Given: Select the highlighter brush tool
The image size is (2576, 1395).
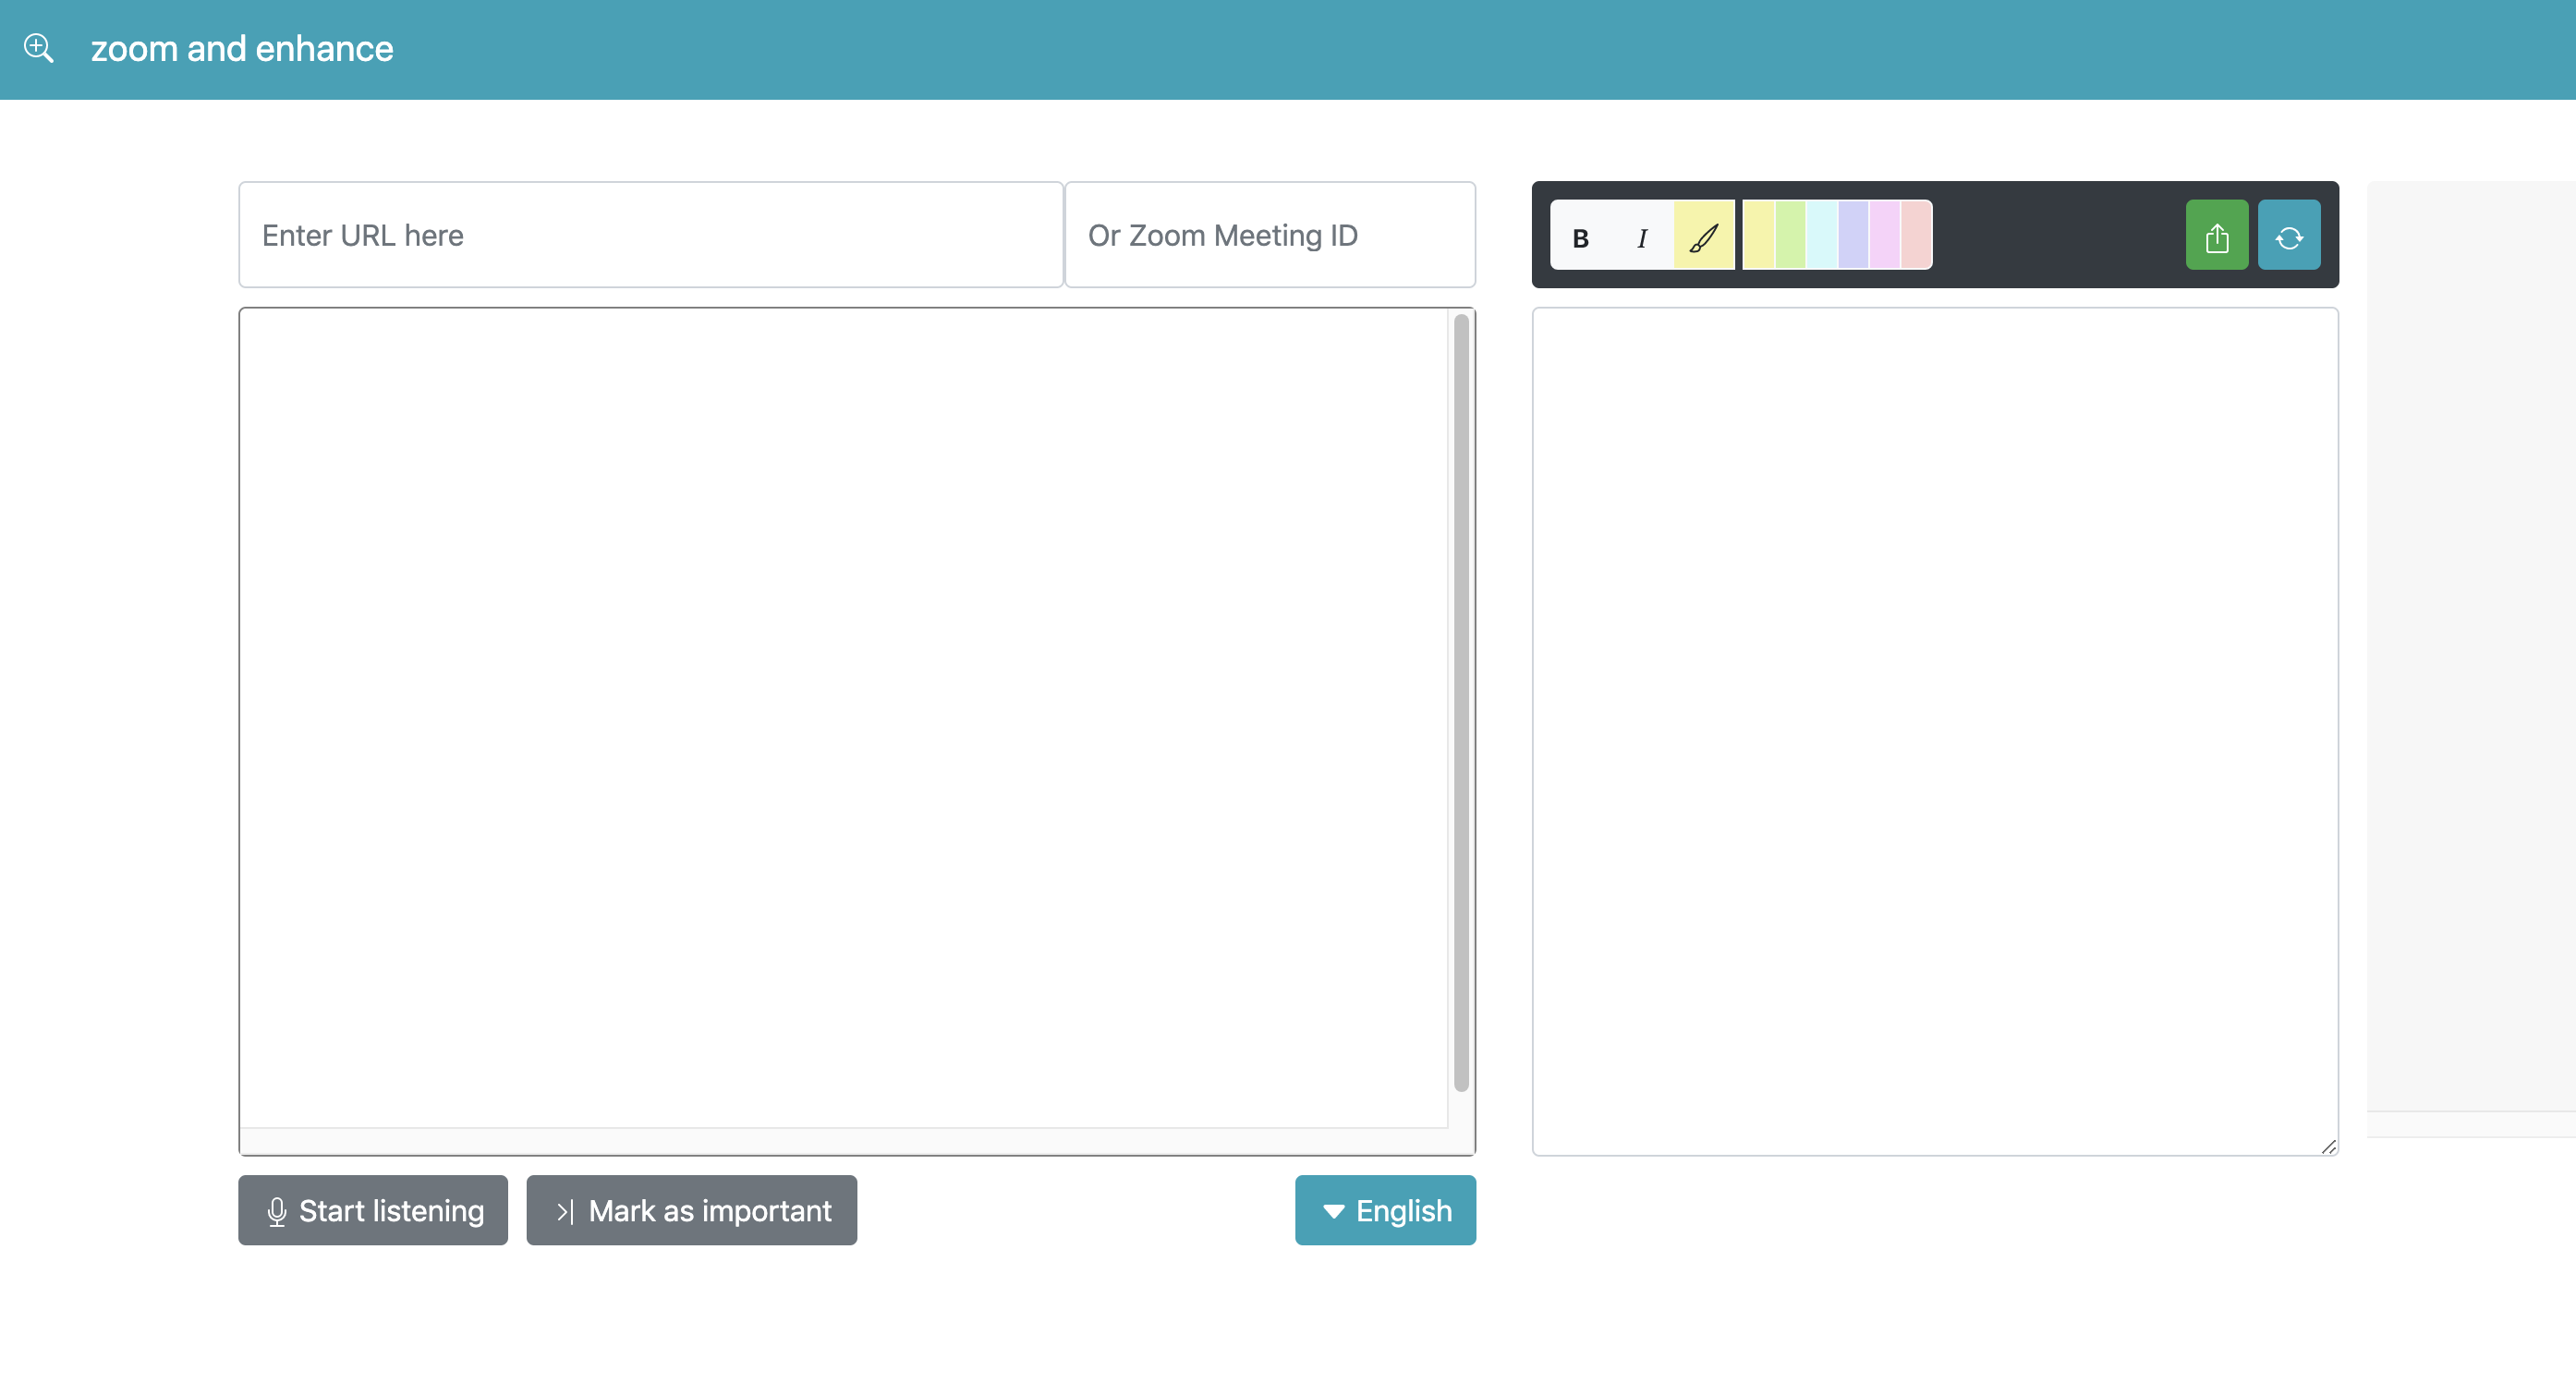Looking at the screenshot, I should 1703,236.
